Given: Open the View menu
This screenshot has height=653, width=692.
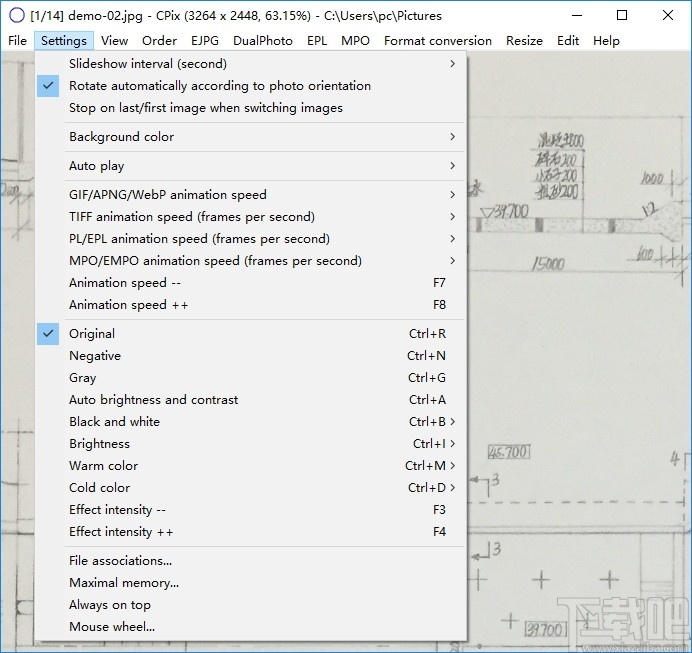Looking at the screenshot, I should [x=114, y=41].
